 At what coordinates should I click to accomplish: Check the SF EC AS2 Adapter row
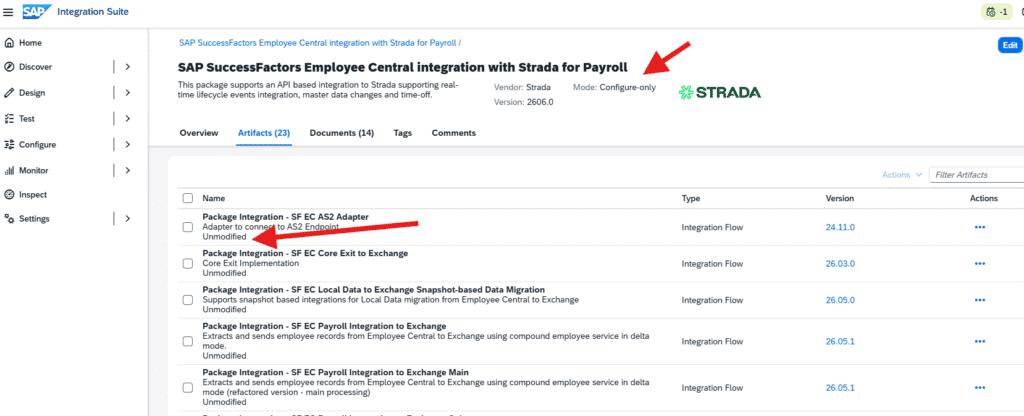point(188,227)
